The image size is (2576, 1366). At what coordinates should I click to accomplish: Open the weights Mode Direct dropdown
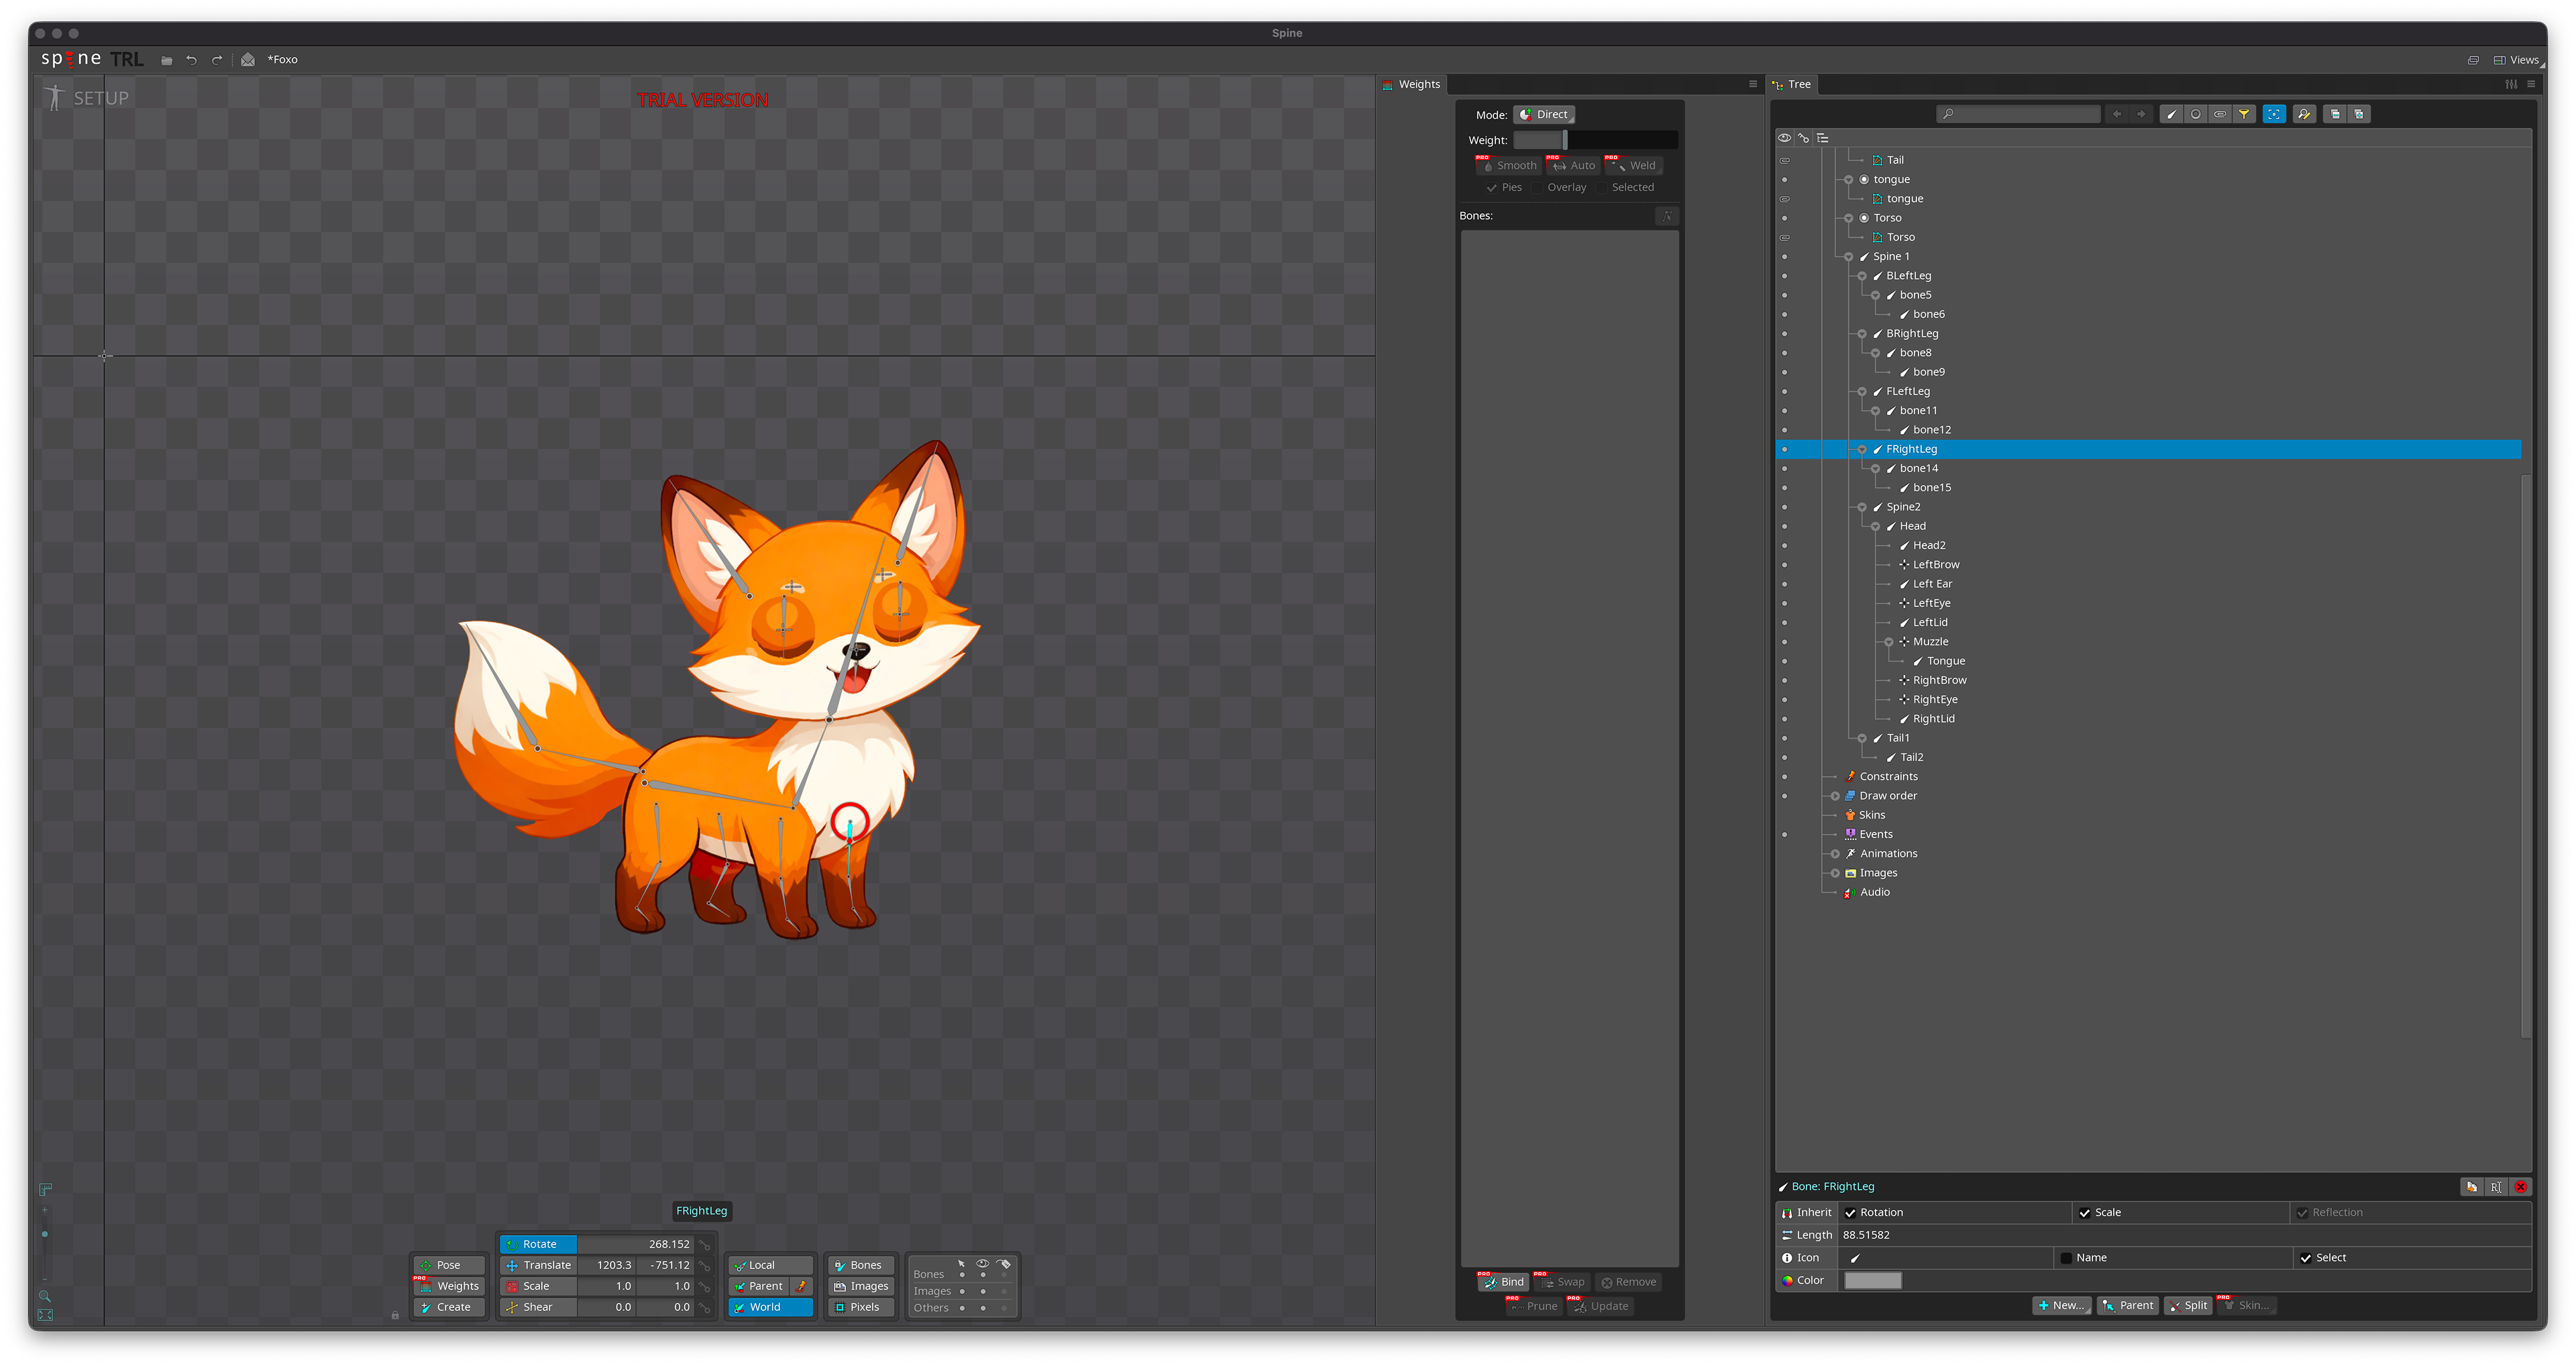[x=1544, y=115]
